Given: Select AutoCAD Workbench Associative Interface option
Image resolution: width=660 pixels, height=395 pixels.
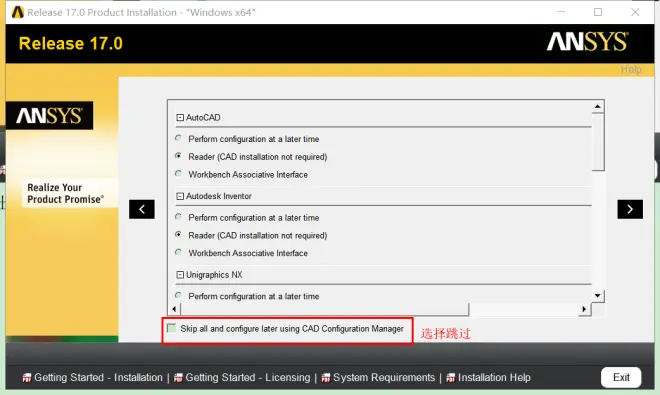Looking at the screenshot, I should [178, 174].
